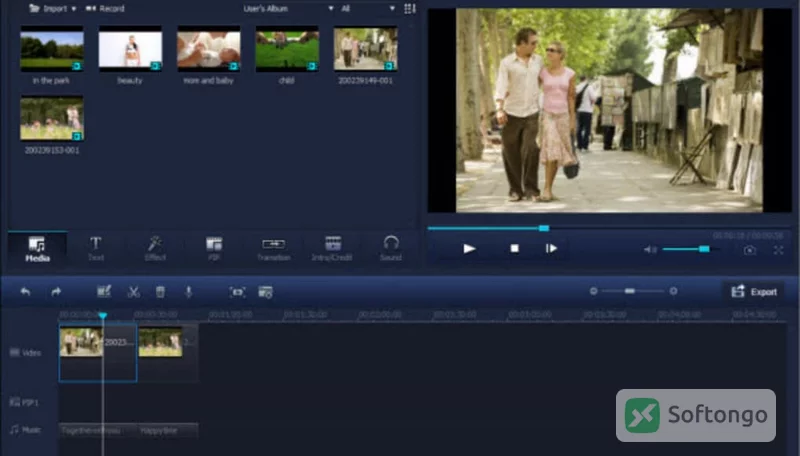800x456 pixels.
Task: Select the first audio clip on Music track
Action: pyautogui.click(x=98, y=430)
